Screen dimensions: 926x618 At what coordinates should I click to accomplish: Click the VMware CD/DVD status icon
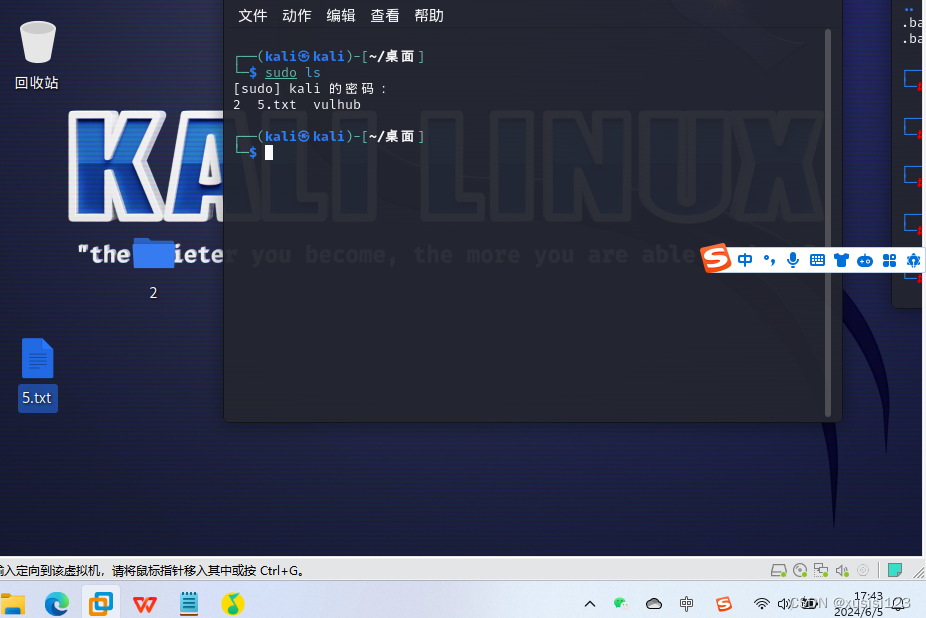(800, 570)
